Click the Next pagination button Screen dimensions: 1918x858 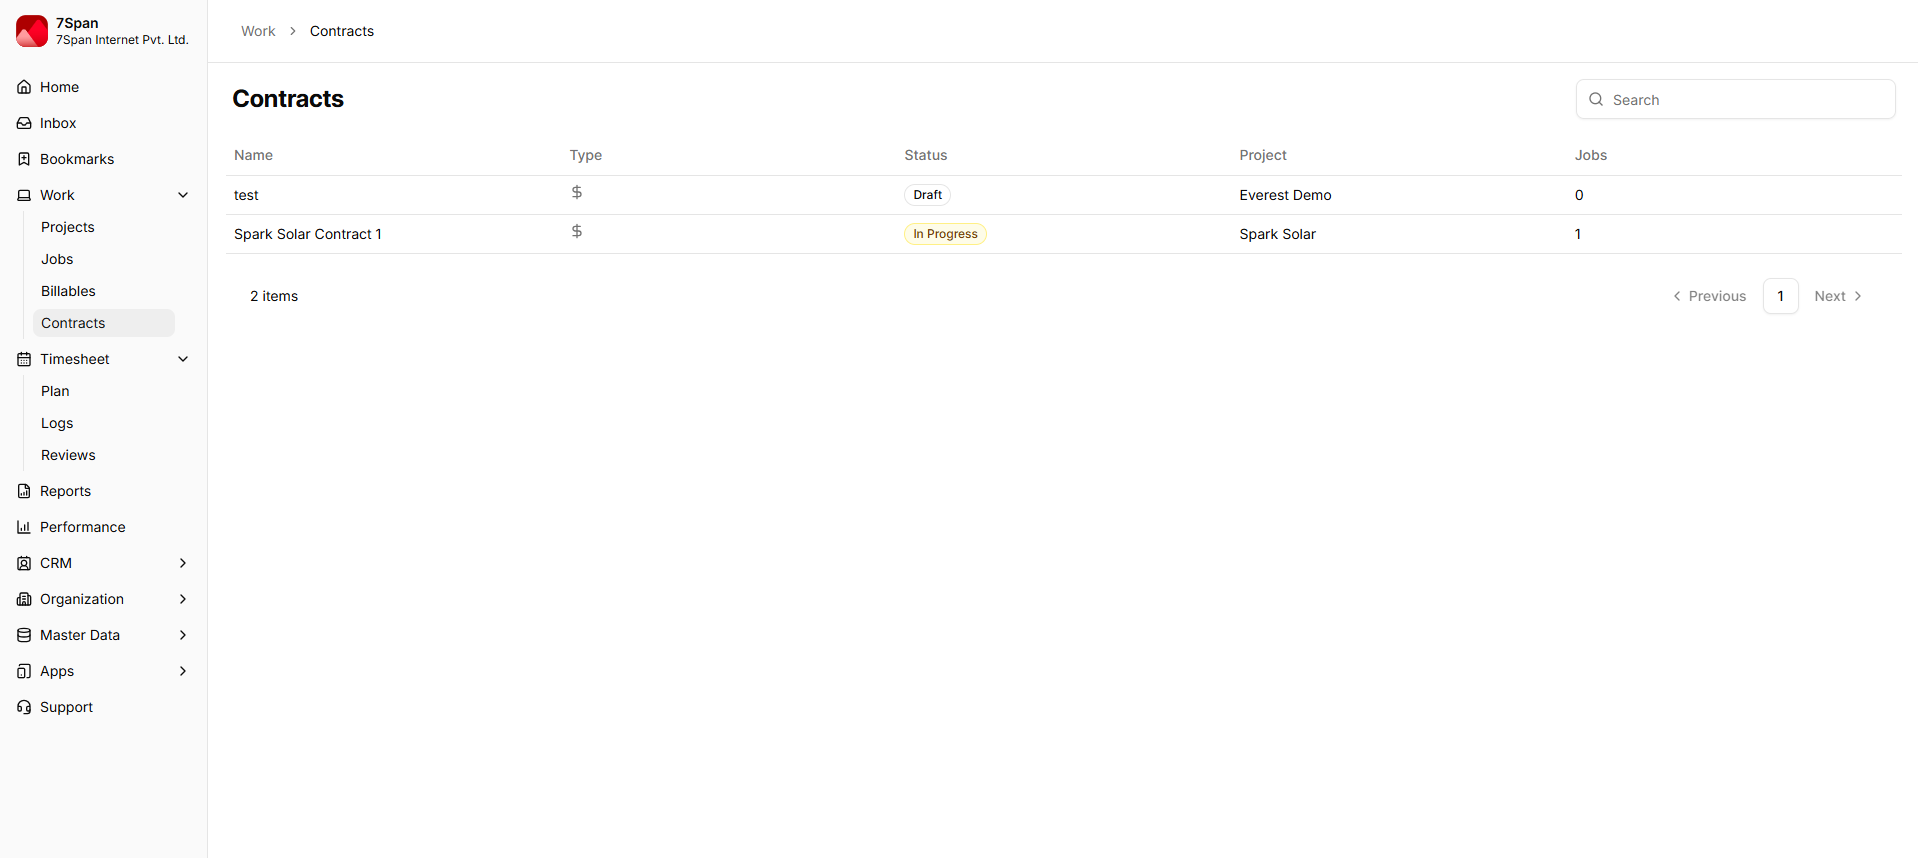coord(1837,296)
